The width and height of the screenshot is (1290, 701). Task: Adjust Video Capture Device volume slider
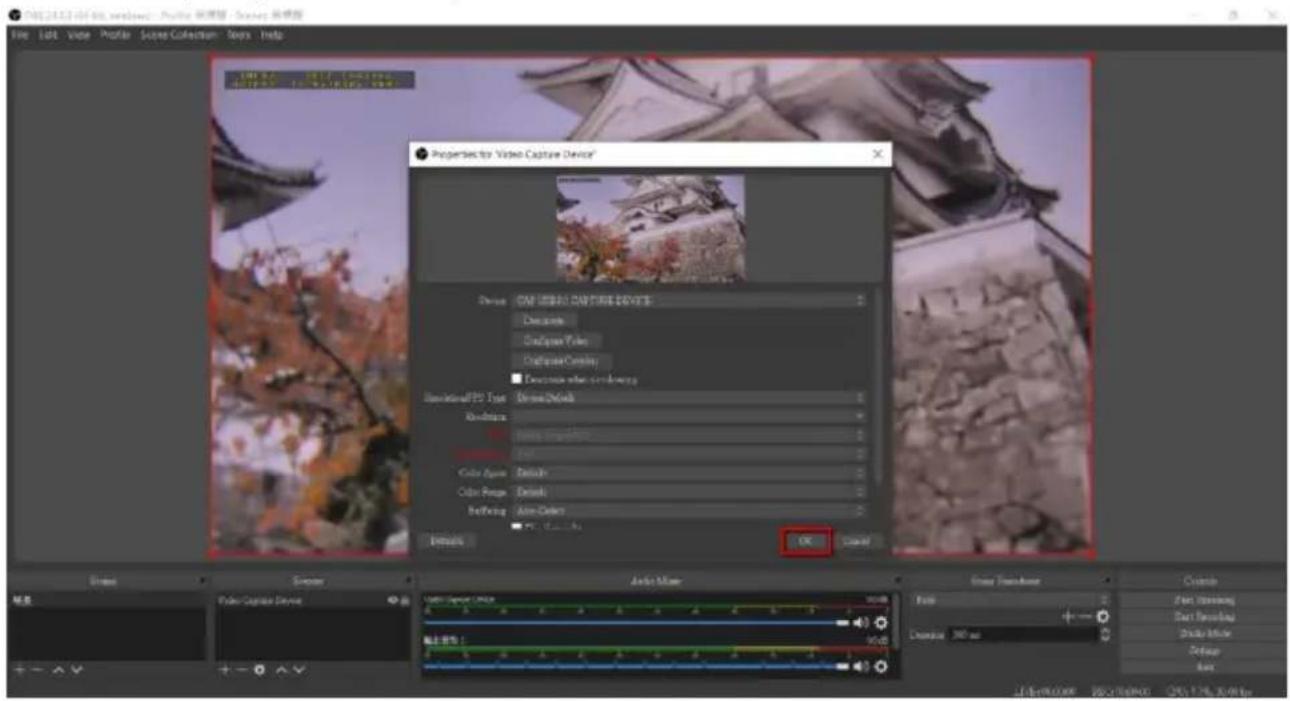coord(636,622)
